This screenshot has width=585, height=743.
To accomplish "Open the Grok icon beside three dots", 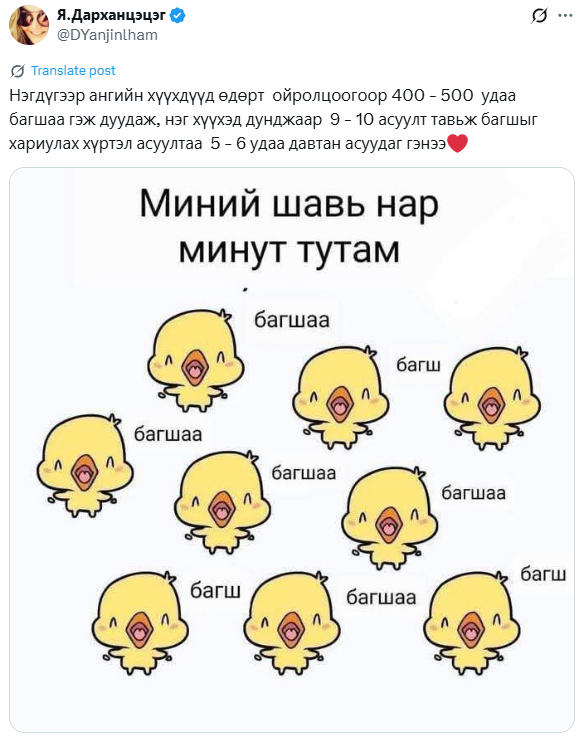I will 539,16.
